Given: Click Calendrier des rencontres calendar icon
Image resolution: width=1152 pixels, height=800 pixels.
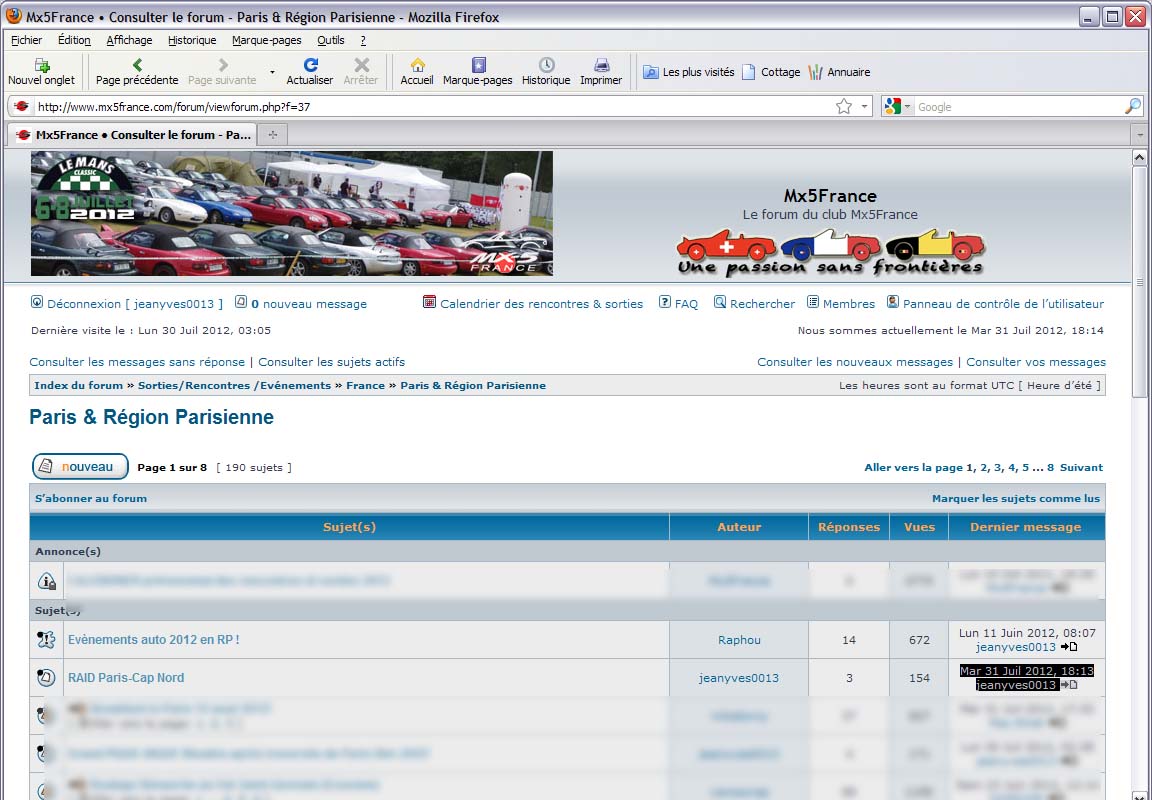Looking at the screenshot, I should (430, 302).
